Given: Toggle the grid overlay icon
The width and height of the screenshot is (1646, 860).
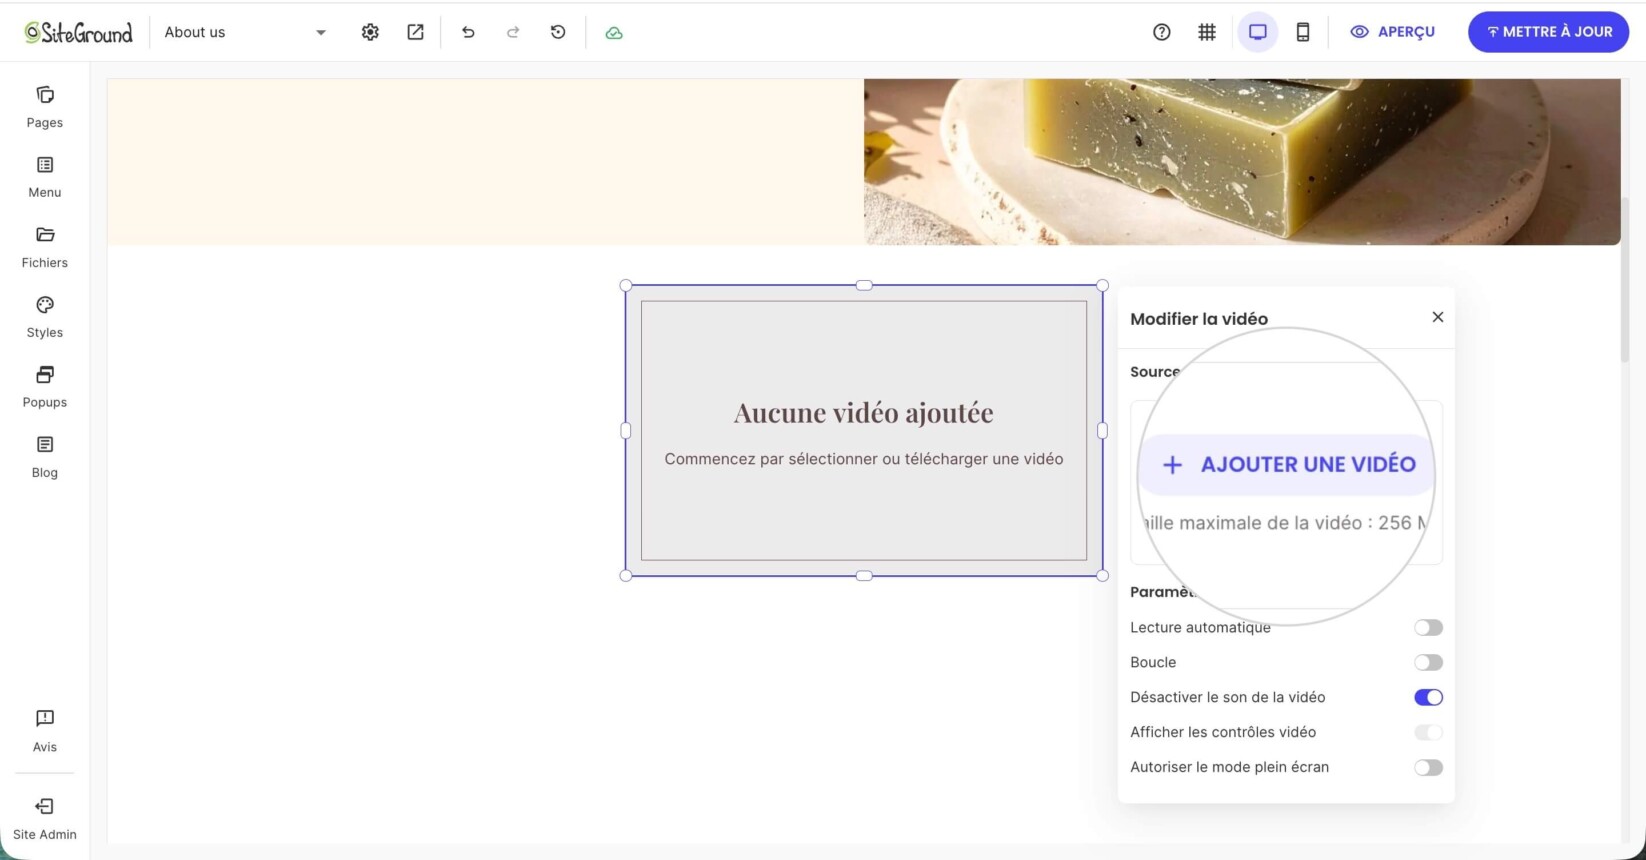Looking at the screenshot, I should [x=1207, y=32].
